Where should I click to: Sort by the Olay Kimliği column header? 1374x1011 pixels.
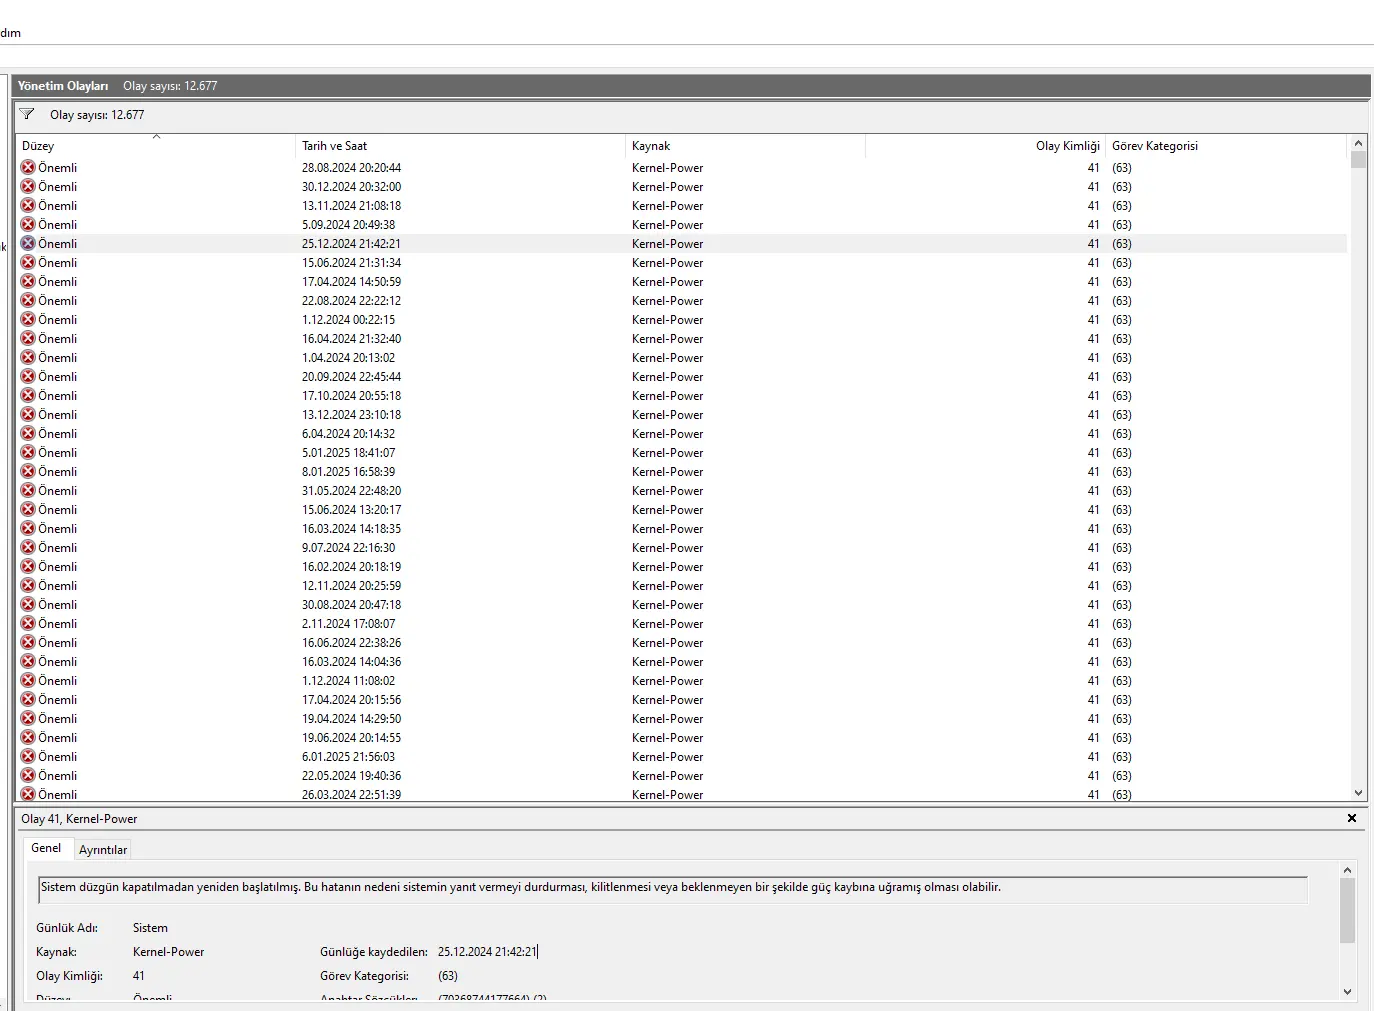pyautogui.click(x=986, y=146)
